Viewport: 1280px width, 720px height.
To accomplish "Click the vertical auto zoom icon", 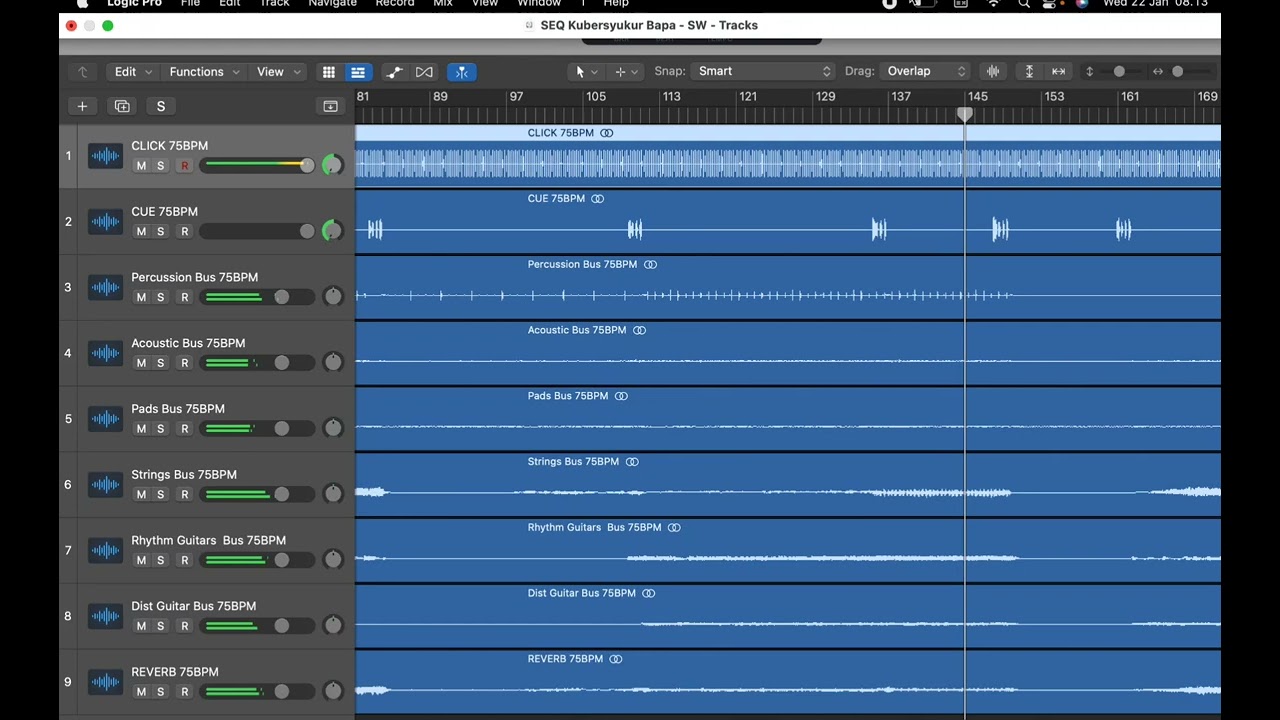I will pyautogui.click(x=1029, y=71).
